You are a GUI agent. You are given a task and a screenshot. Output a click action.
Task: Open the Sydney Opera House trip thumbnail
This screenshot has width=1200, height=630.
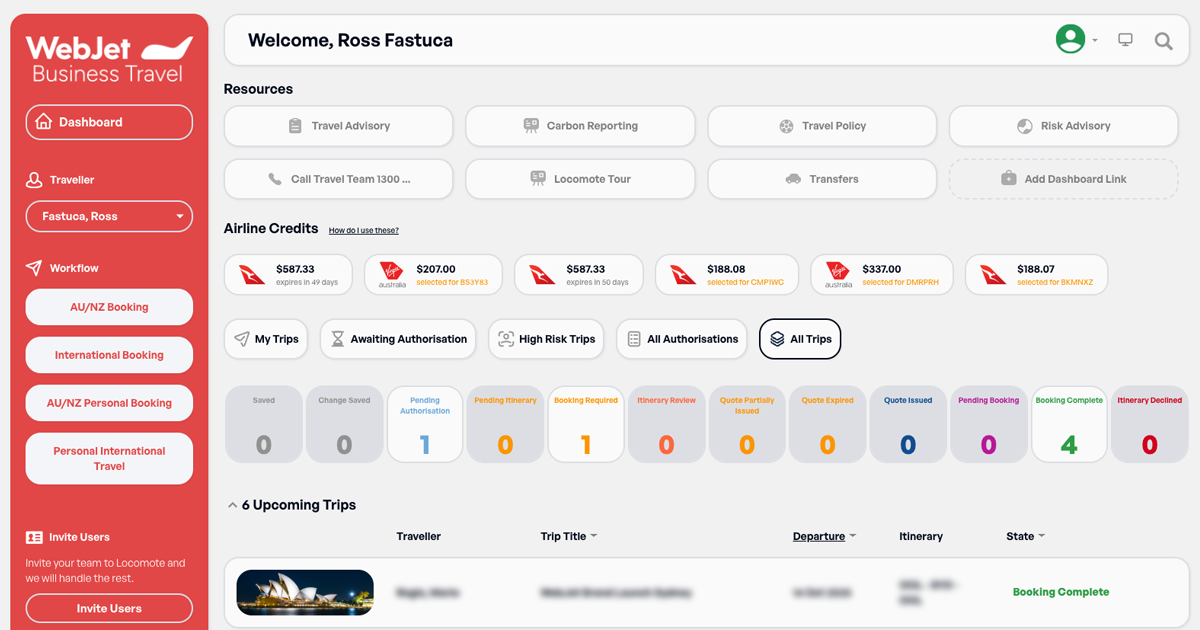click(x=305, y=592)
